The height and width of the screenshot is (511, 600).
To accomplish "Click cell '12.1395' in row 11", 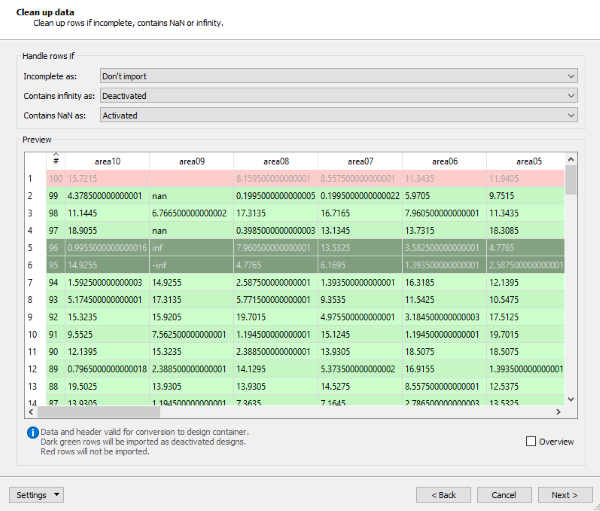I will (x=107, y=351).
